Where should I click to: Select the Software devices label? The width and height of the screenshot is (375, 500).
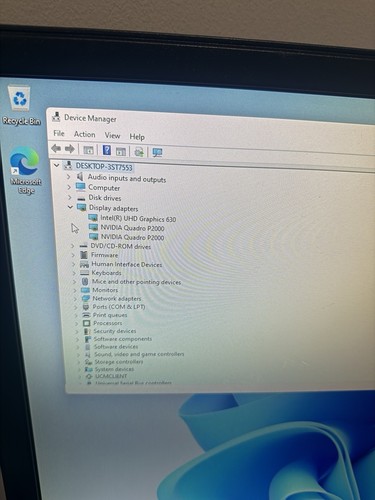point(116,347)
